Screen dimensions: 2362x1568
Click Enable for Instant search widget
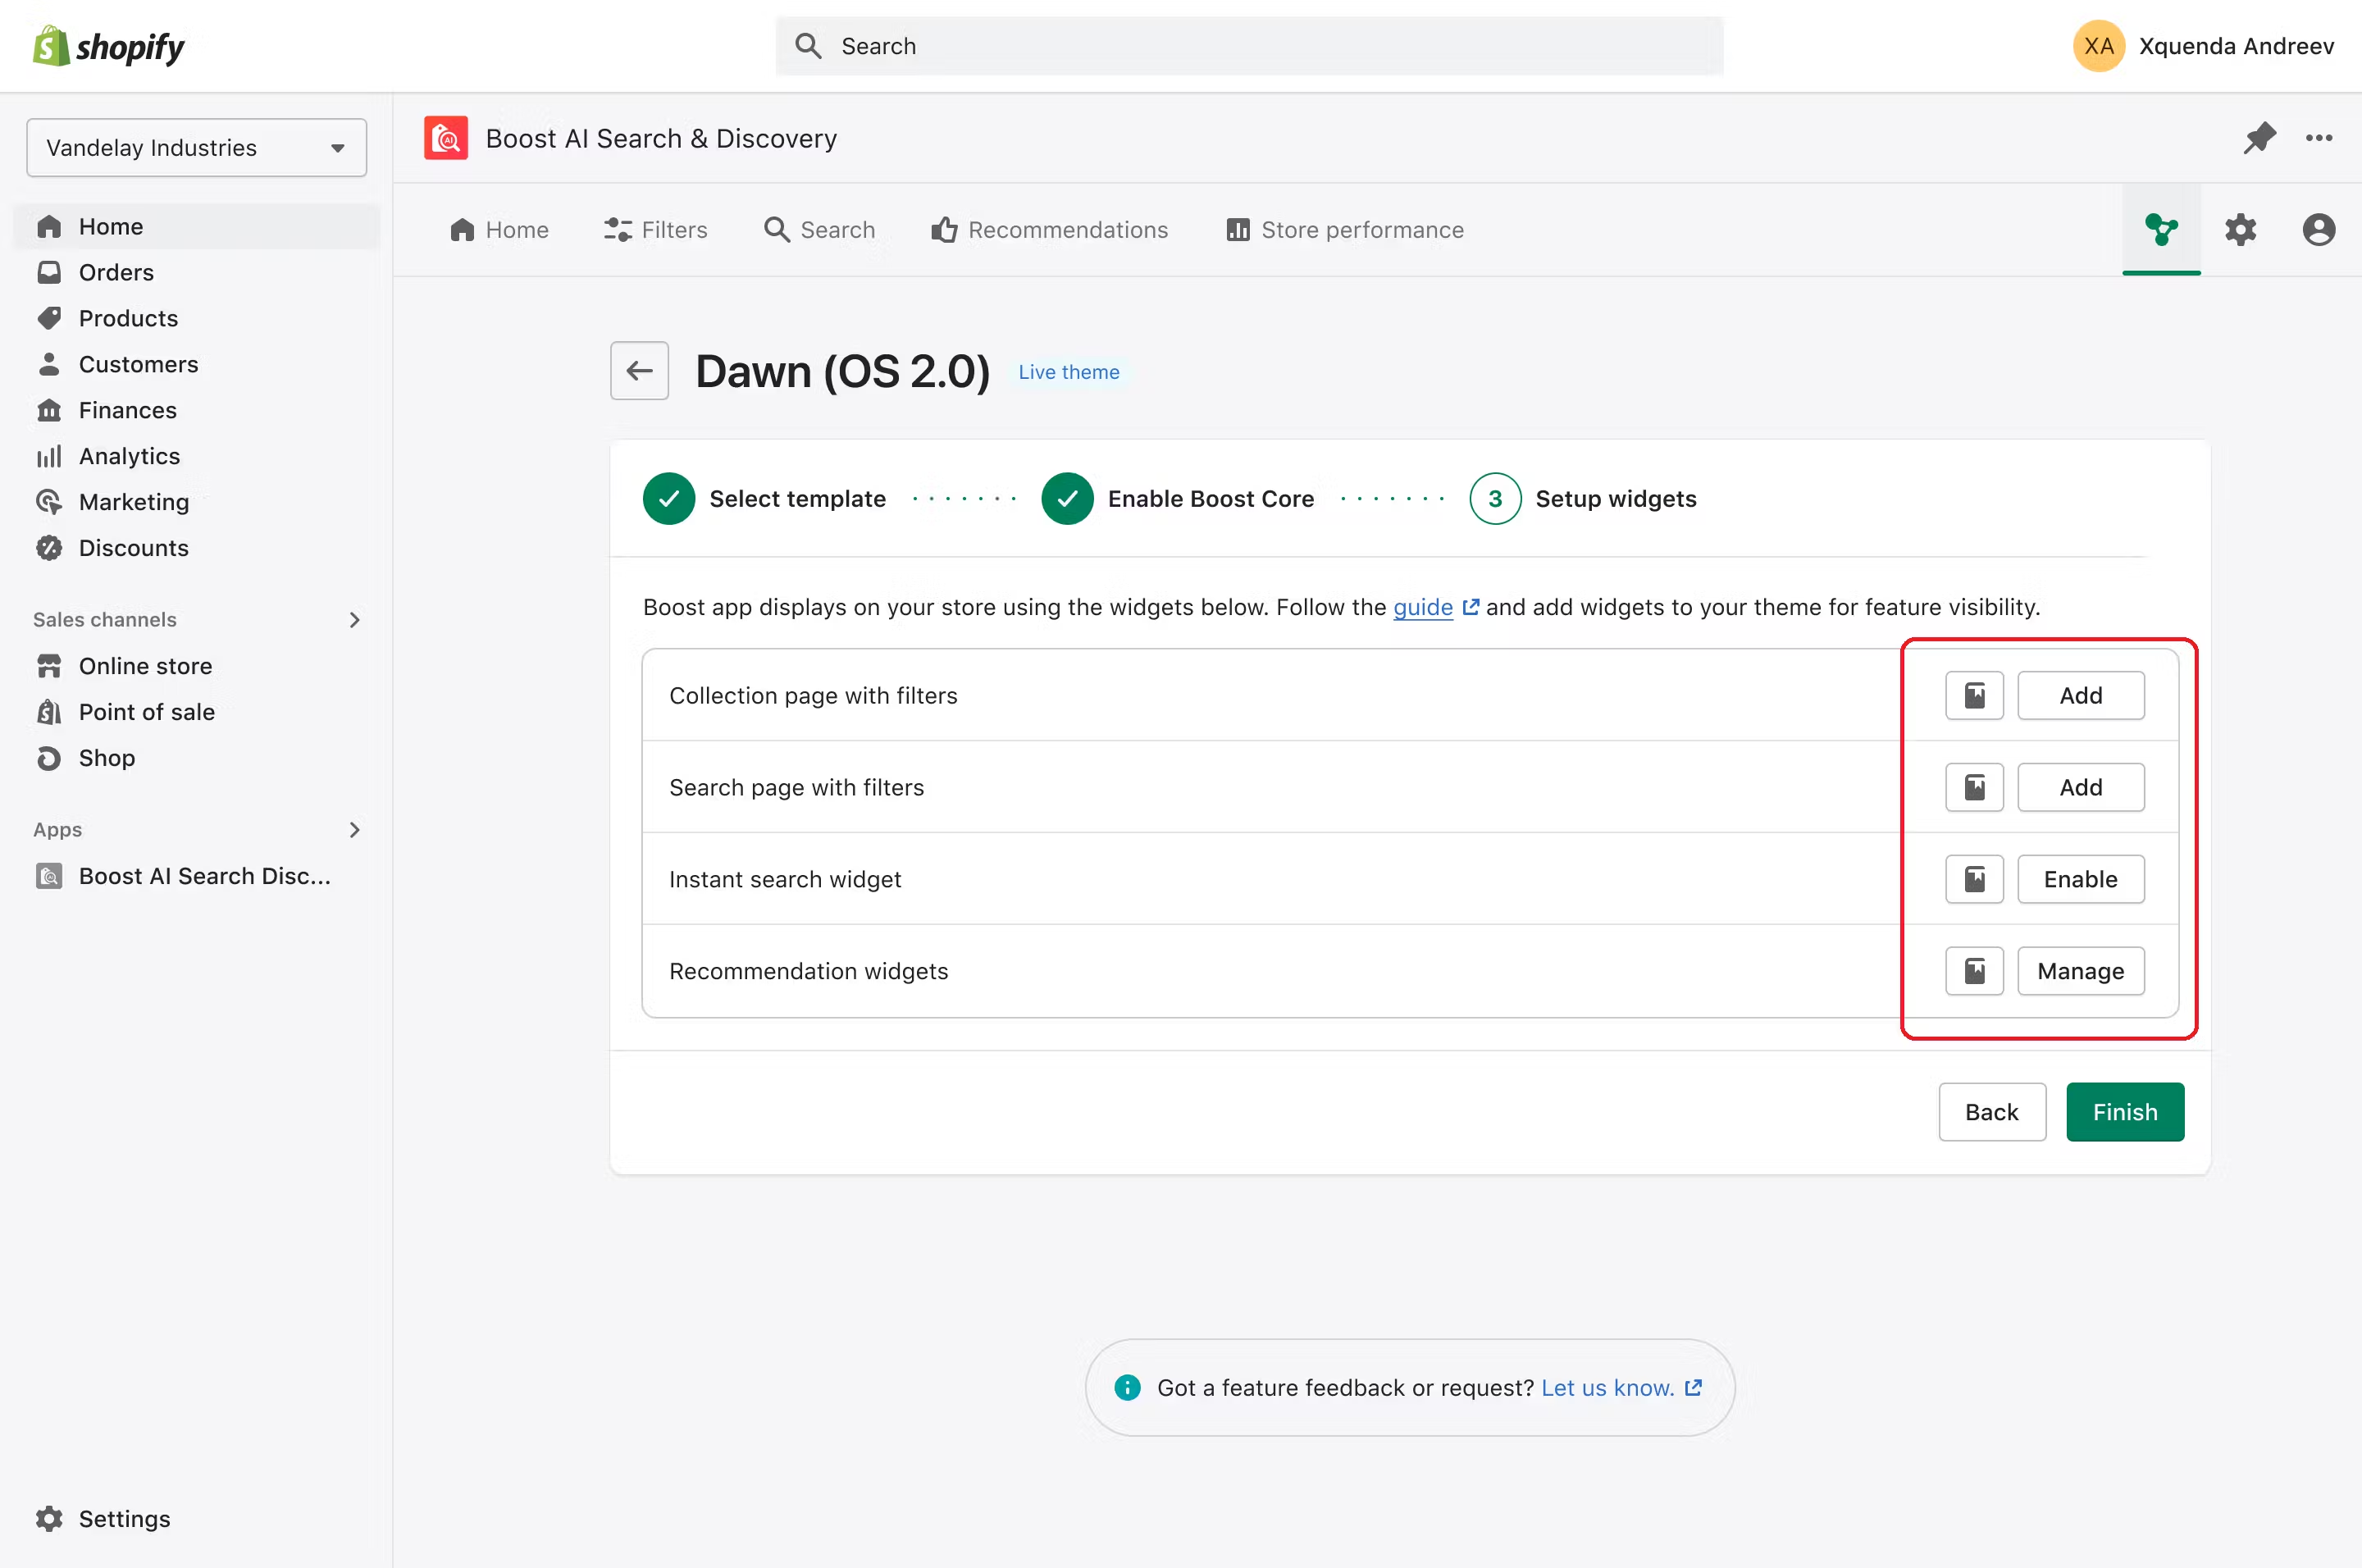click(x=2080, y=879)
